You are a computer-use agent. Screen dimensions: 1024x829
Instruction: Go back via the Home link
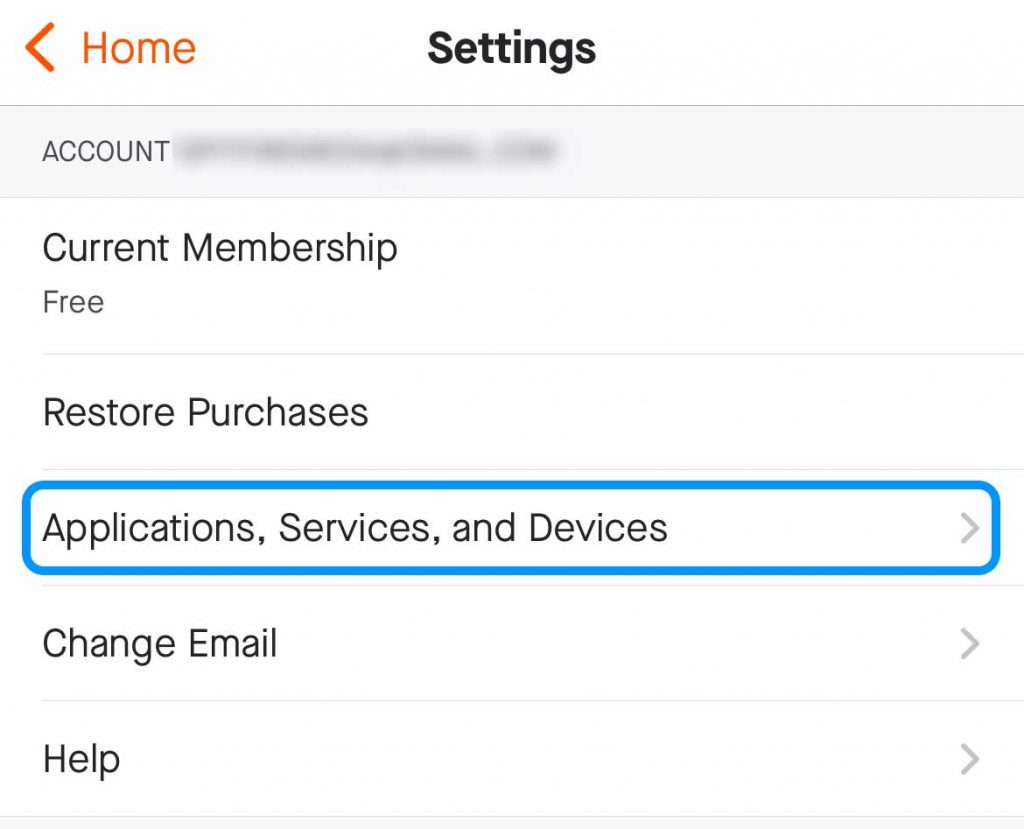[x=138, y=48]
